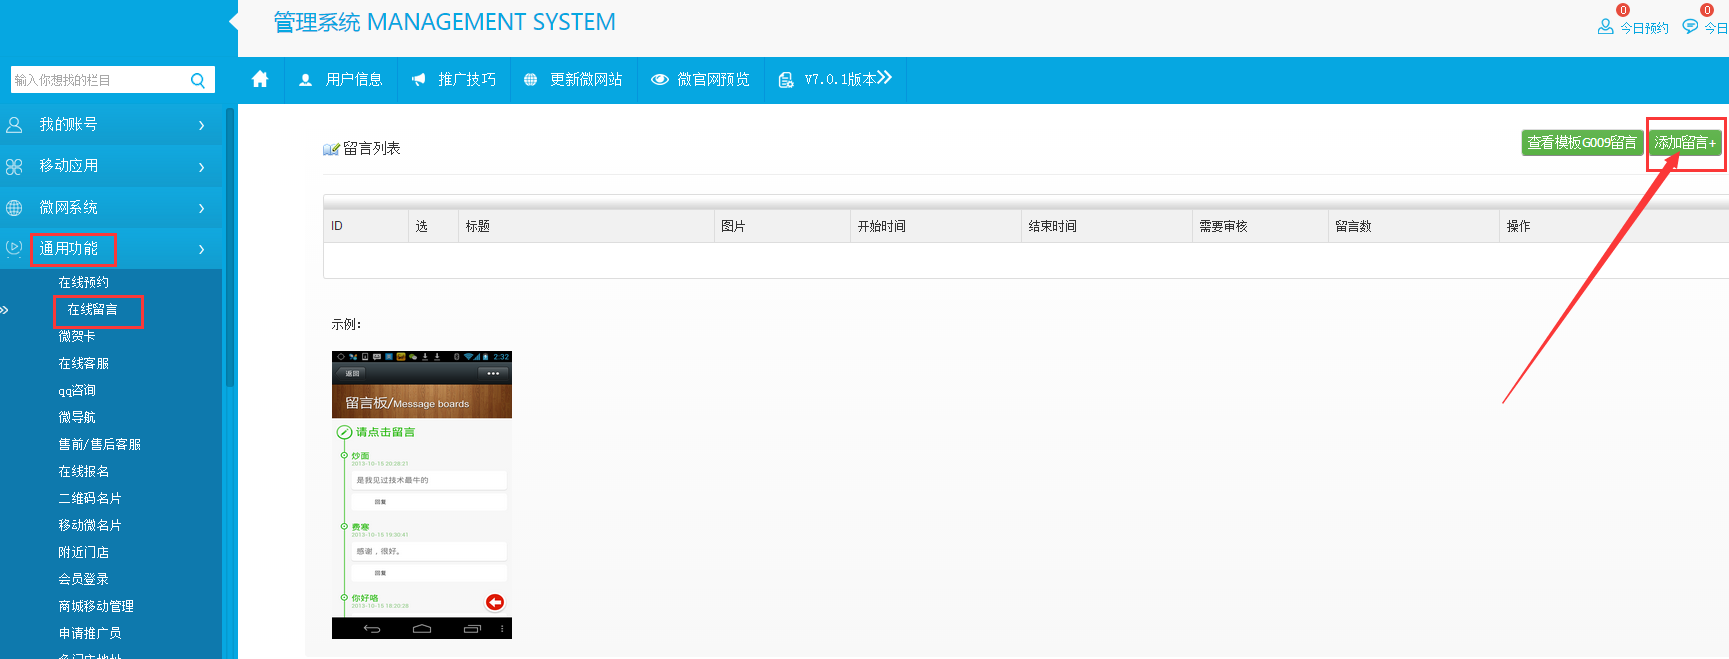Click the 图片 column header
The image size is (1729, 659).
click(x=782, y=227)
